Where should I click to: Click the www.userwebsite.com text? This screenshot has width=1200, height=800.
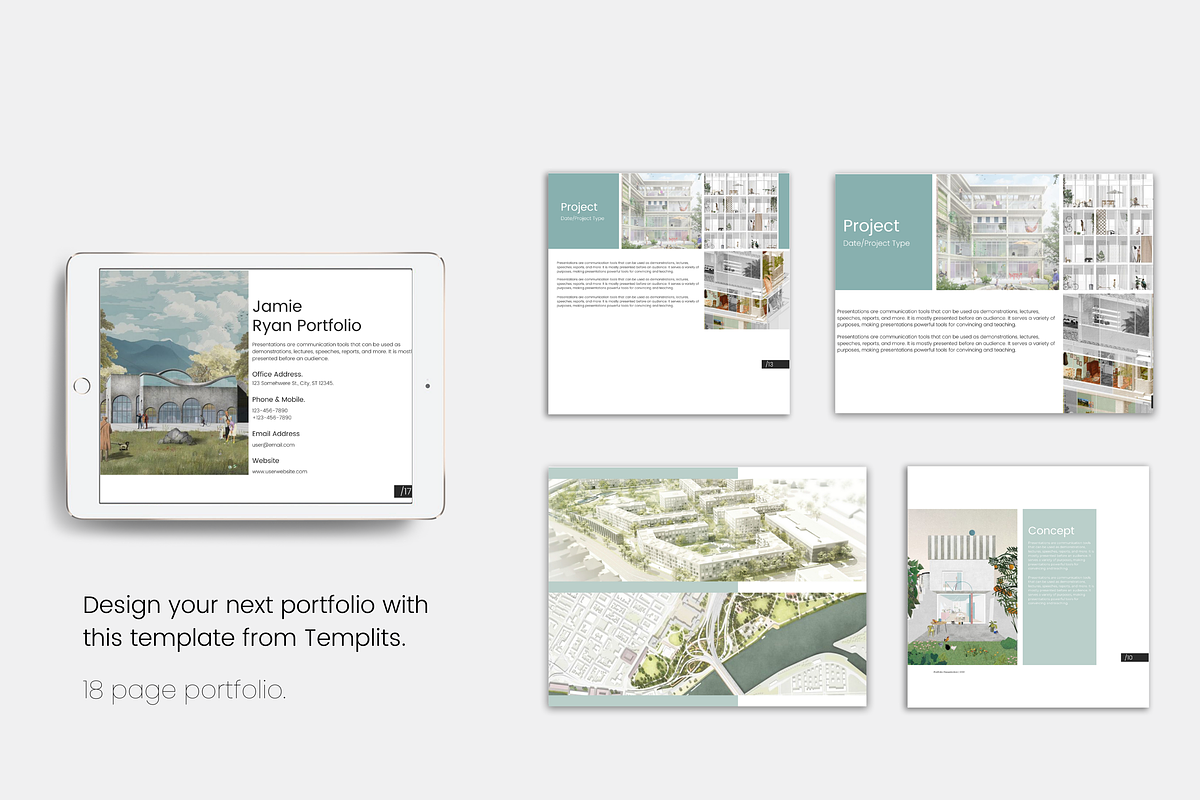279,471
